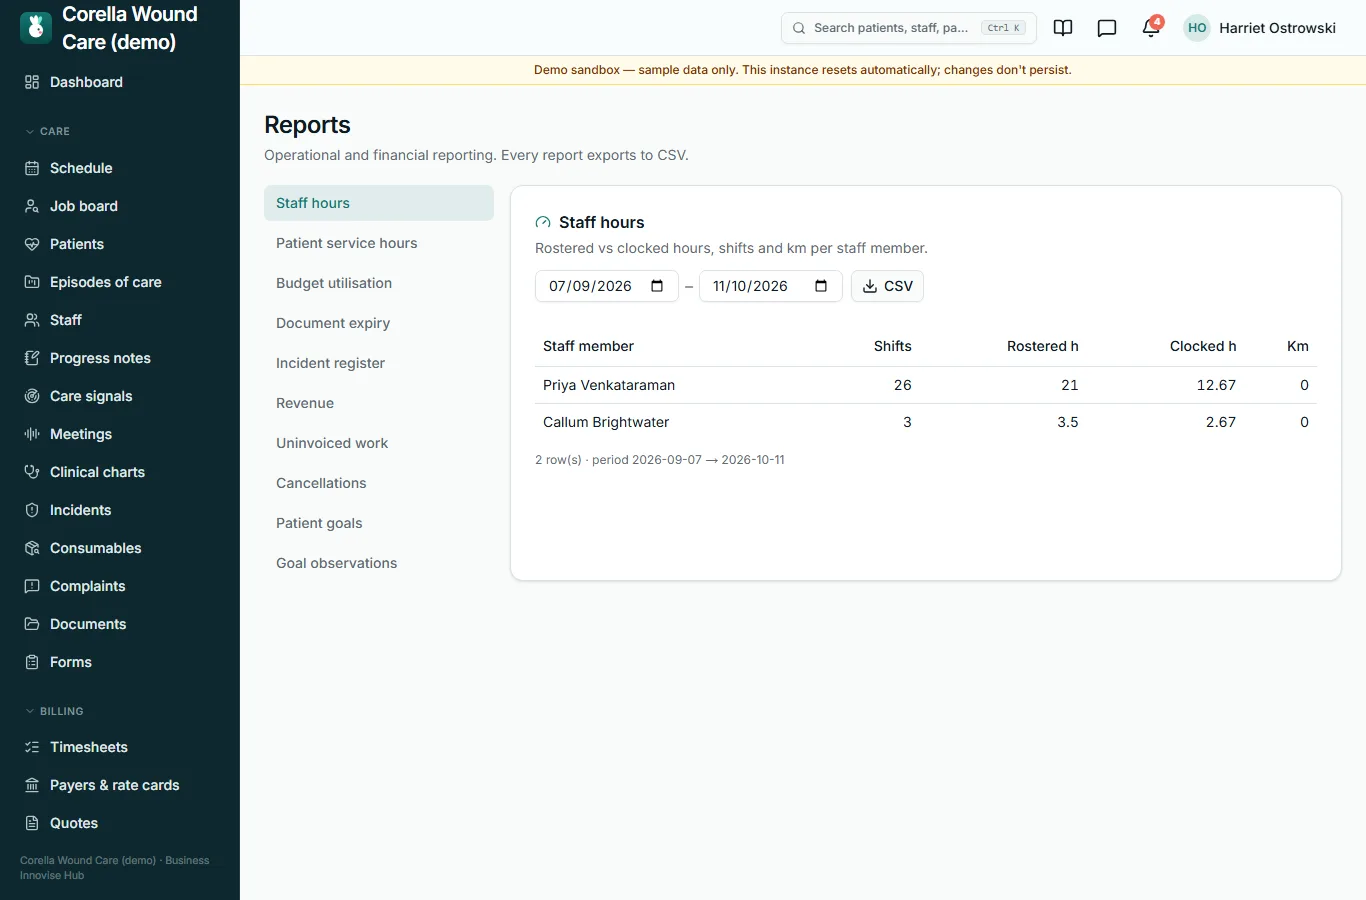Viewport: 1366px width, 900px height.
Task: Click the Care signals target icon
Action: pos(32,396)
